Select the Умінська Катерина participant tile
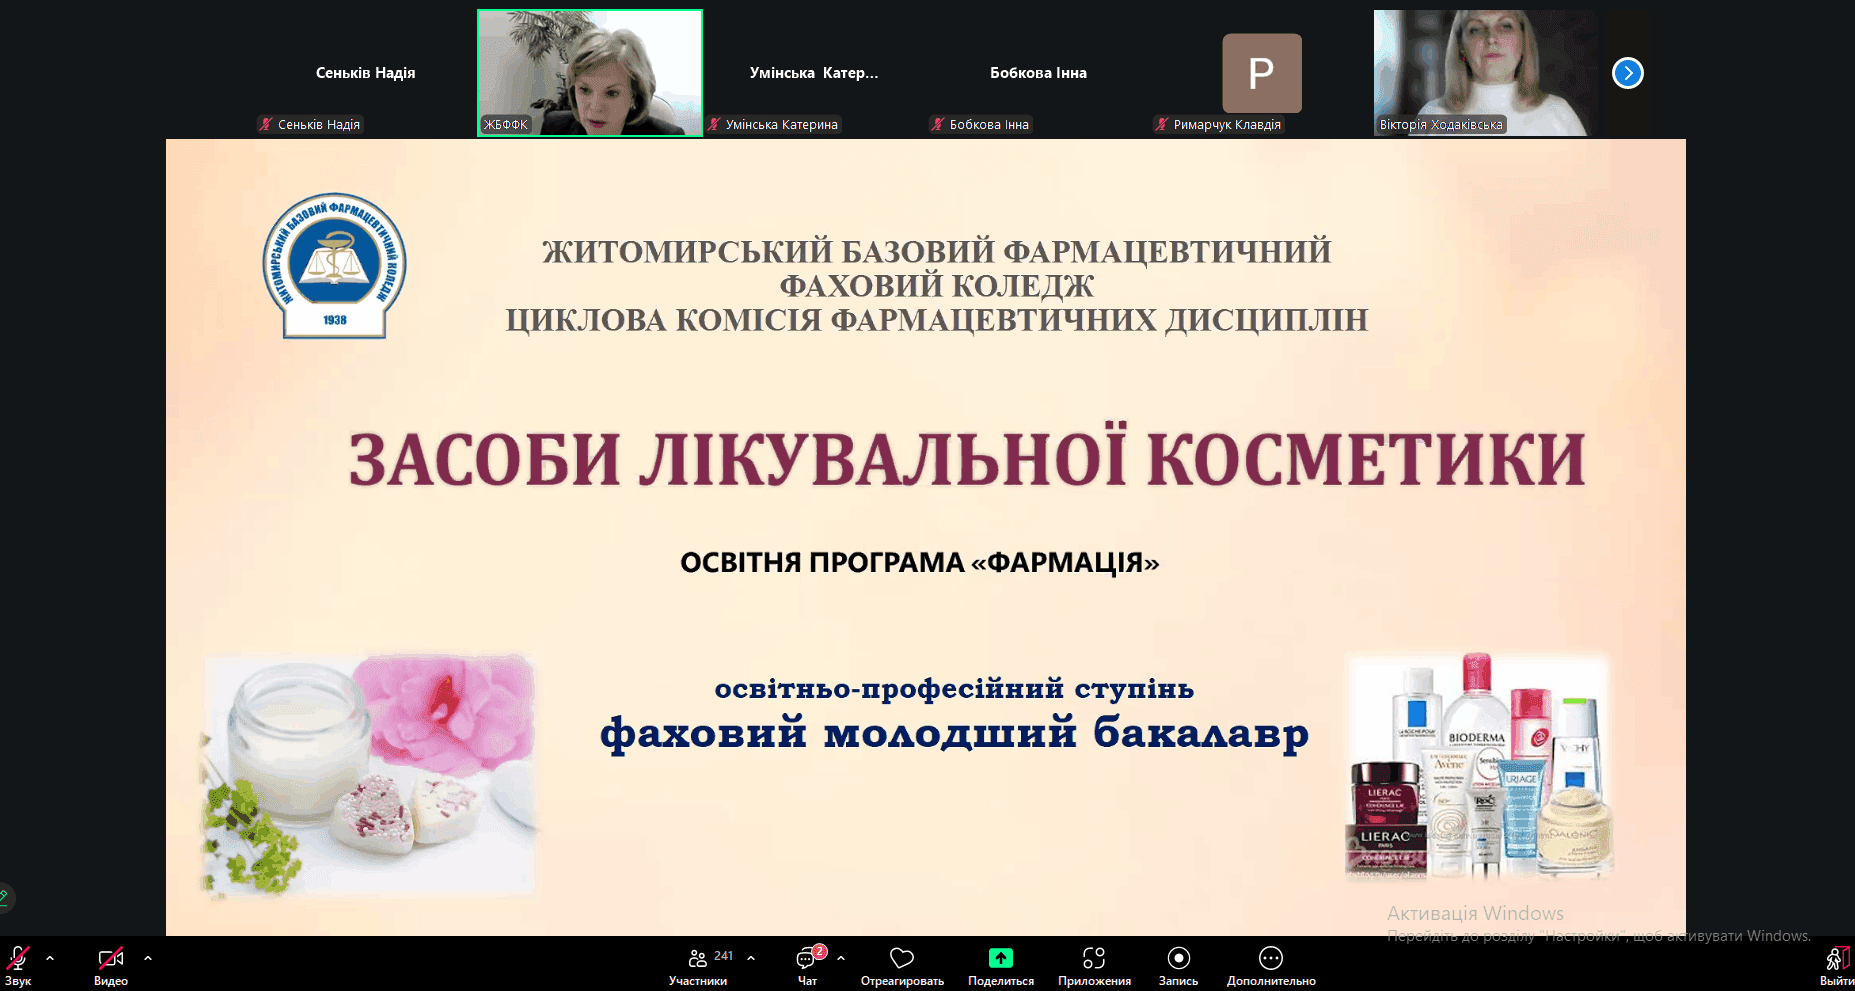 (814, 73)
